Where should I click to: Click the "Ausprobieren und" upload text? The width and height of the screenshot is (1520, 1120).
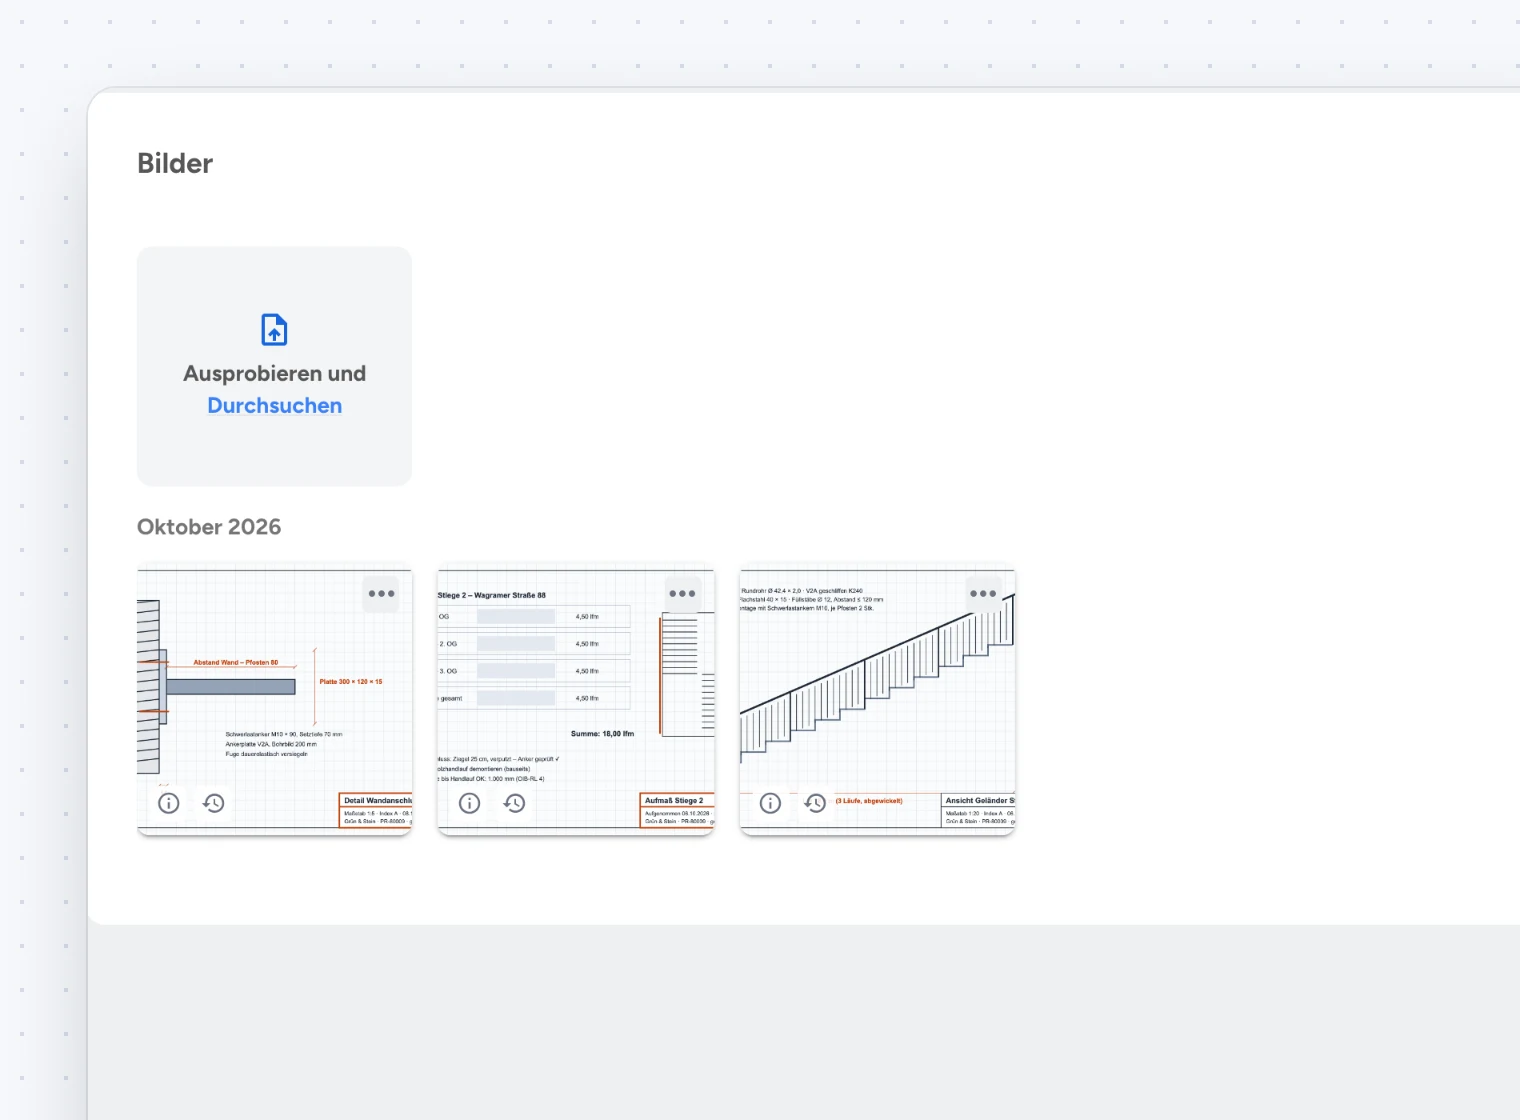click(x=275, y=374)
